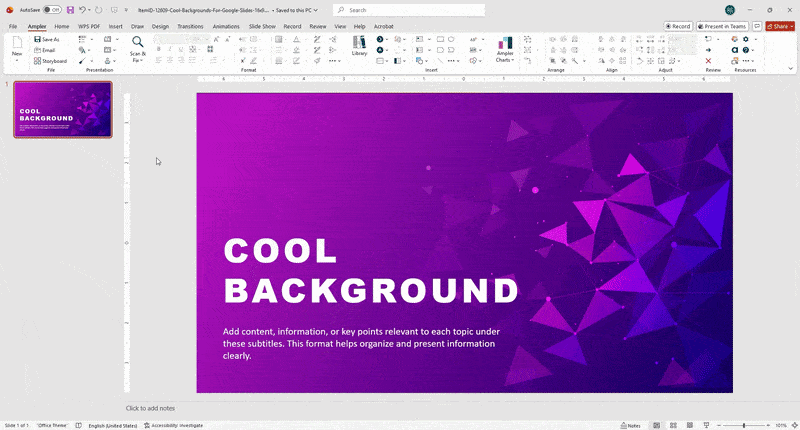Image resolution: width=800 pixels, height=430 pixels.
Task: Switch to Slide Sorter view
Action: [x=673, y=425]
